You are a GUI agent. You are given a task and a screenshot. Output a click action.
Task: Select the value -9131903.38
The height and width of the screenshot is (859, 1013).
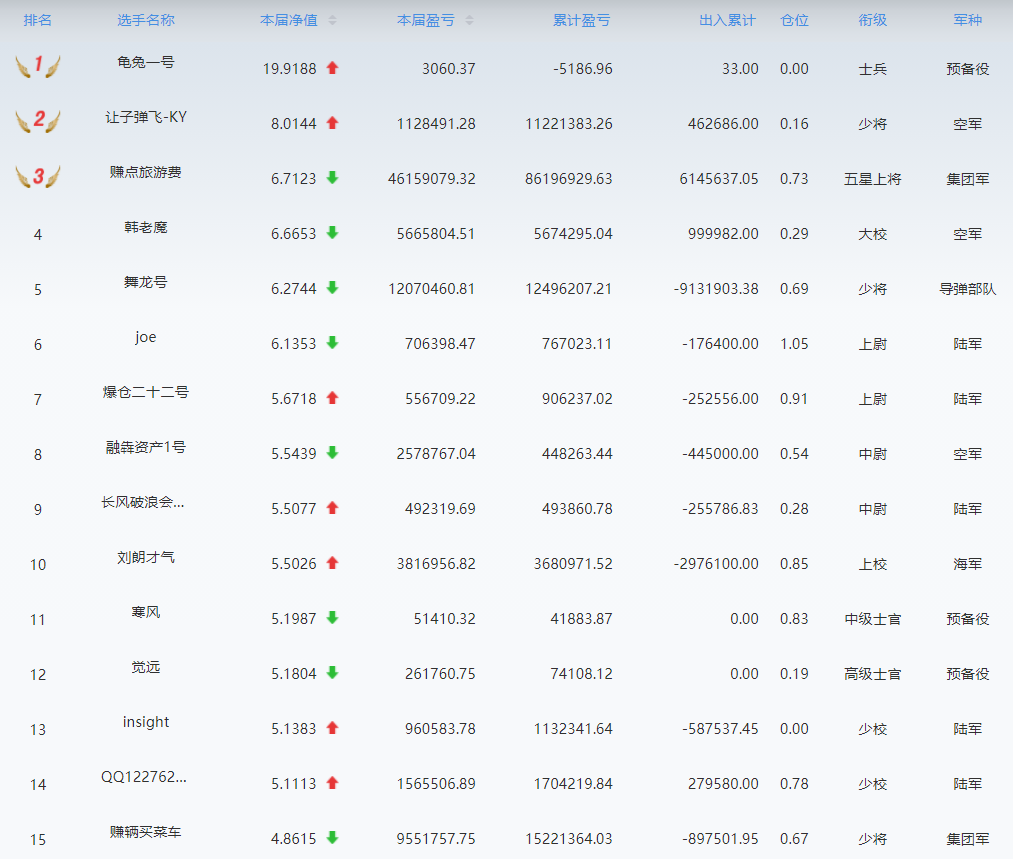(716, 289)
